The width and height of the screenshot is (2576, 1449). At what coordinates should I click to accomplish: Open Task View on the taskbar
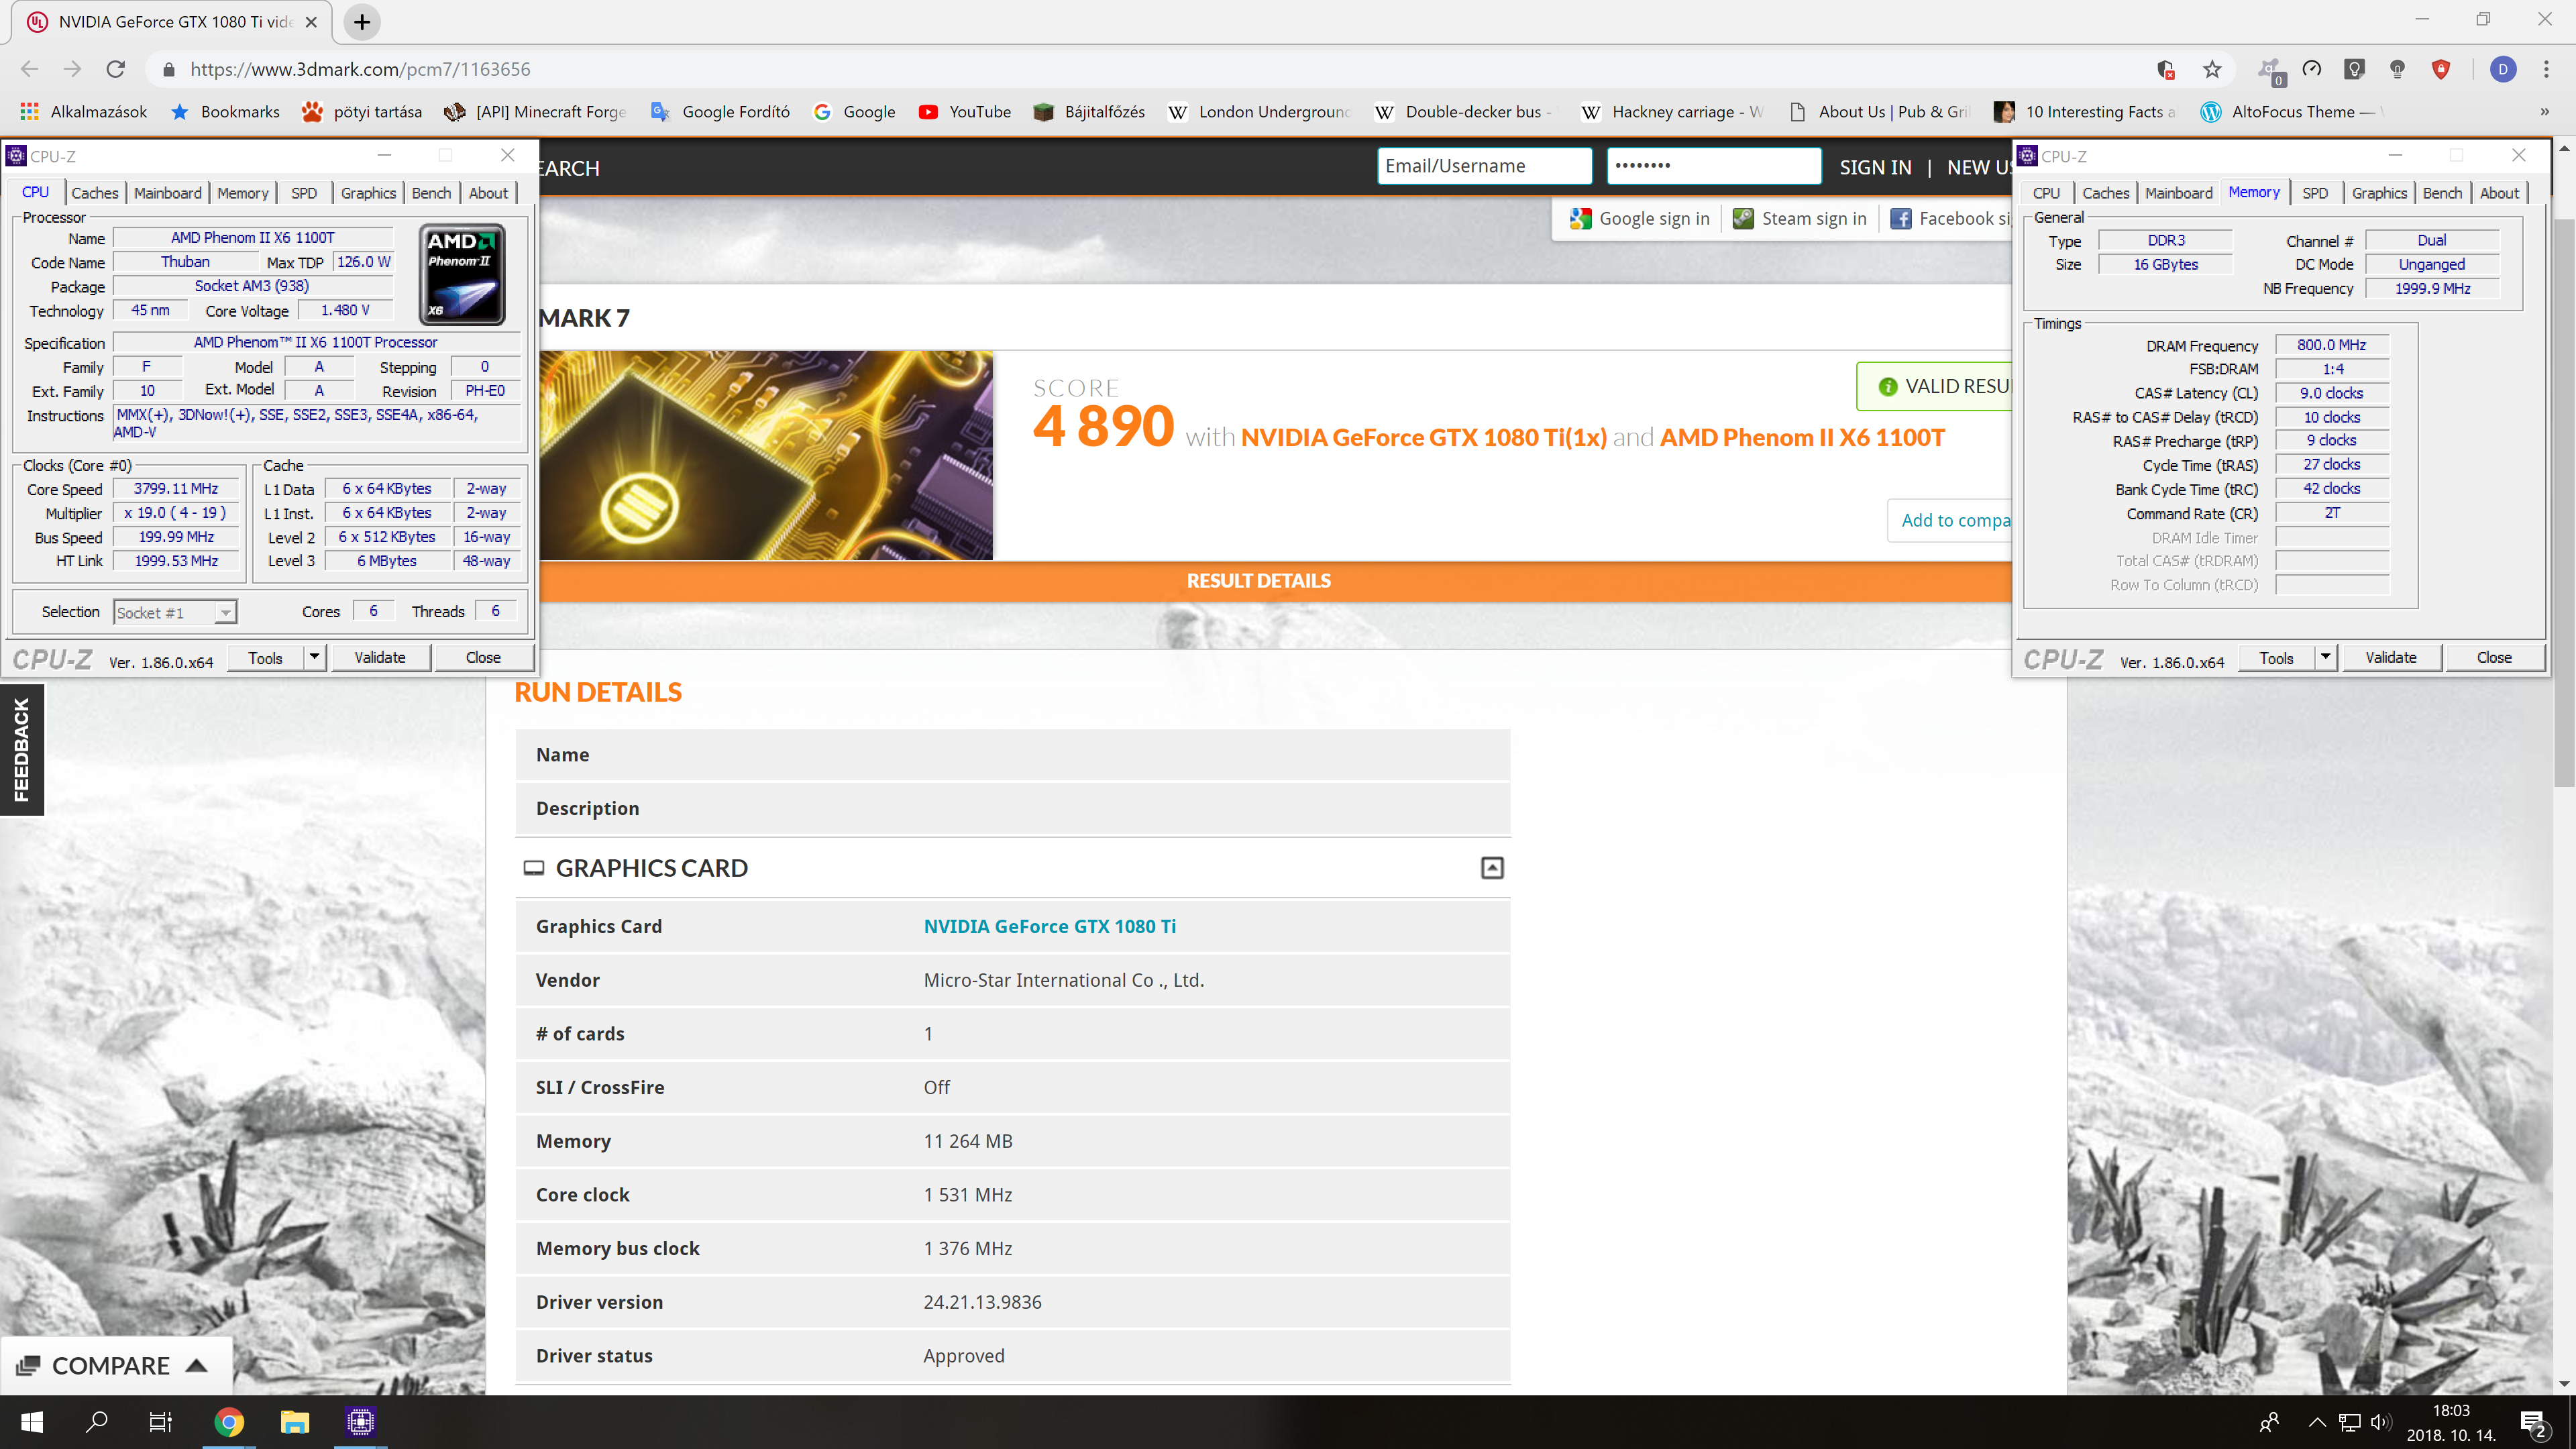pyautogui.click(x=161, y=1422)
